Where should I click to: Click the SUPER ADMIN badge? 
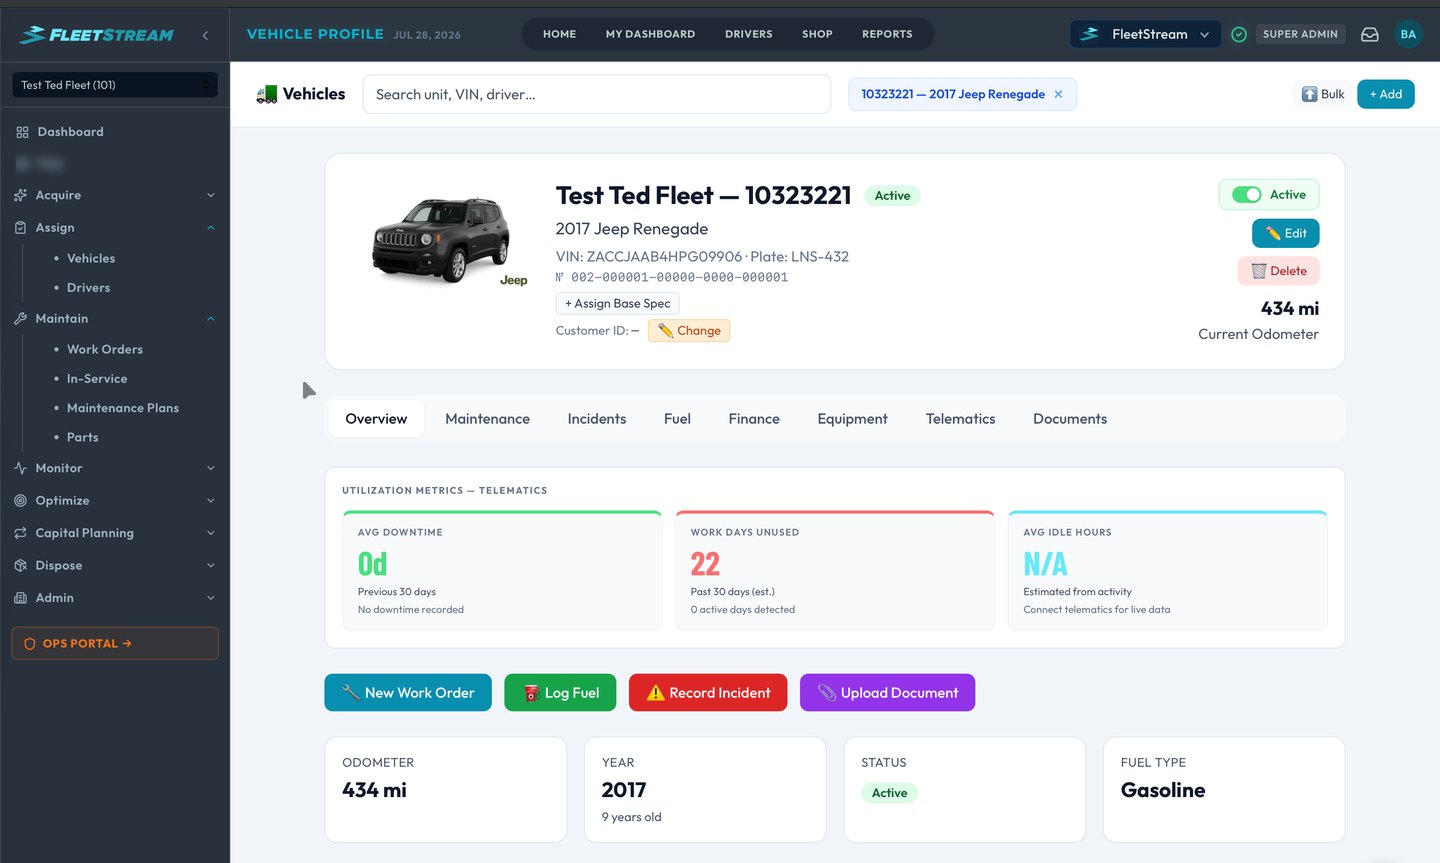click(1300, 34)
